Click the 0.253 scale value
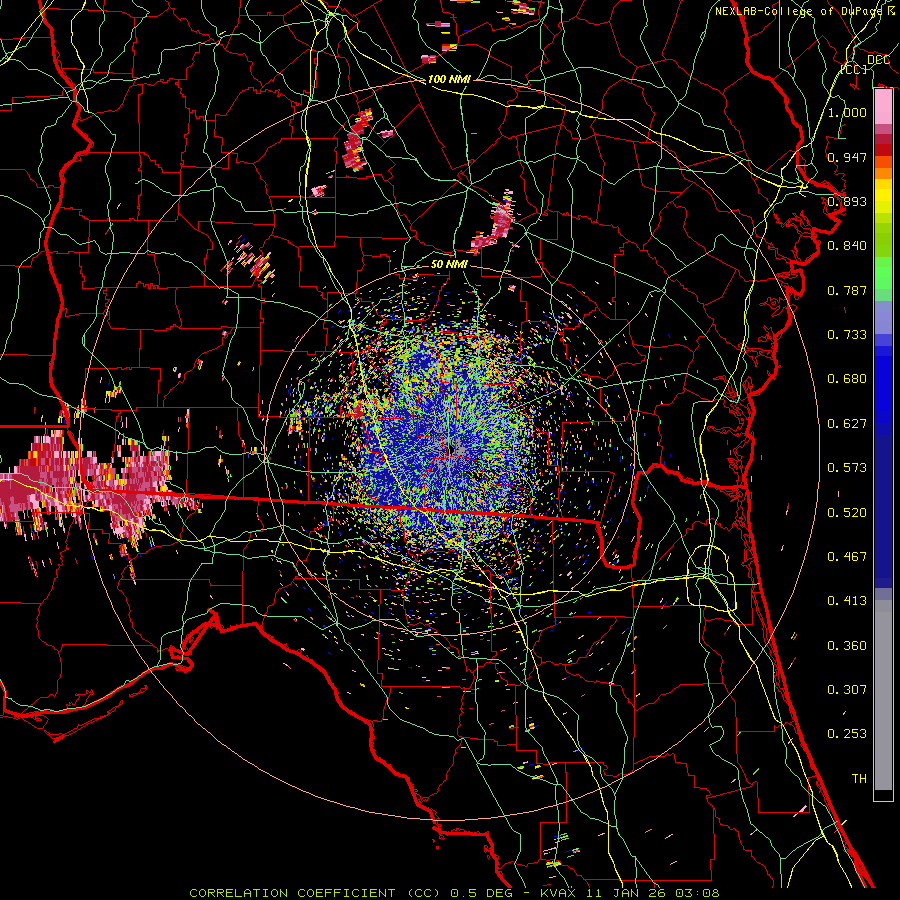The image size is (900, 900). 847,734
